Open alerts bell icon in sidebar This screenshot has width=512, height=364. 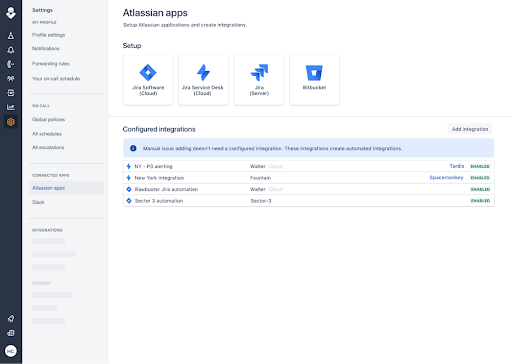[x=11, y=50]
